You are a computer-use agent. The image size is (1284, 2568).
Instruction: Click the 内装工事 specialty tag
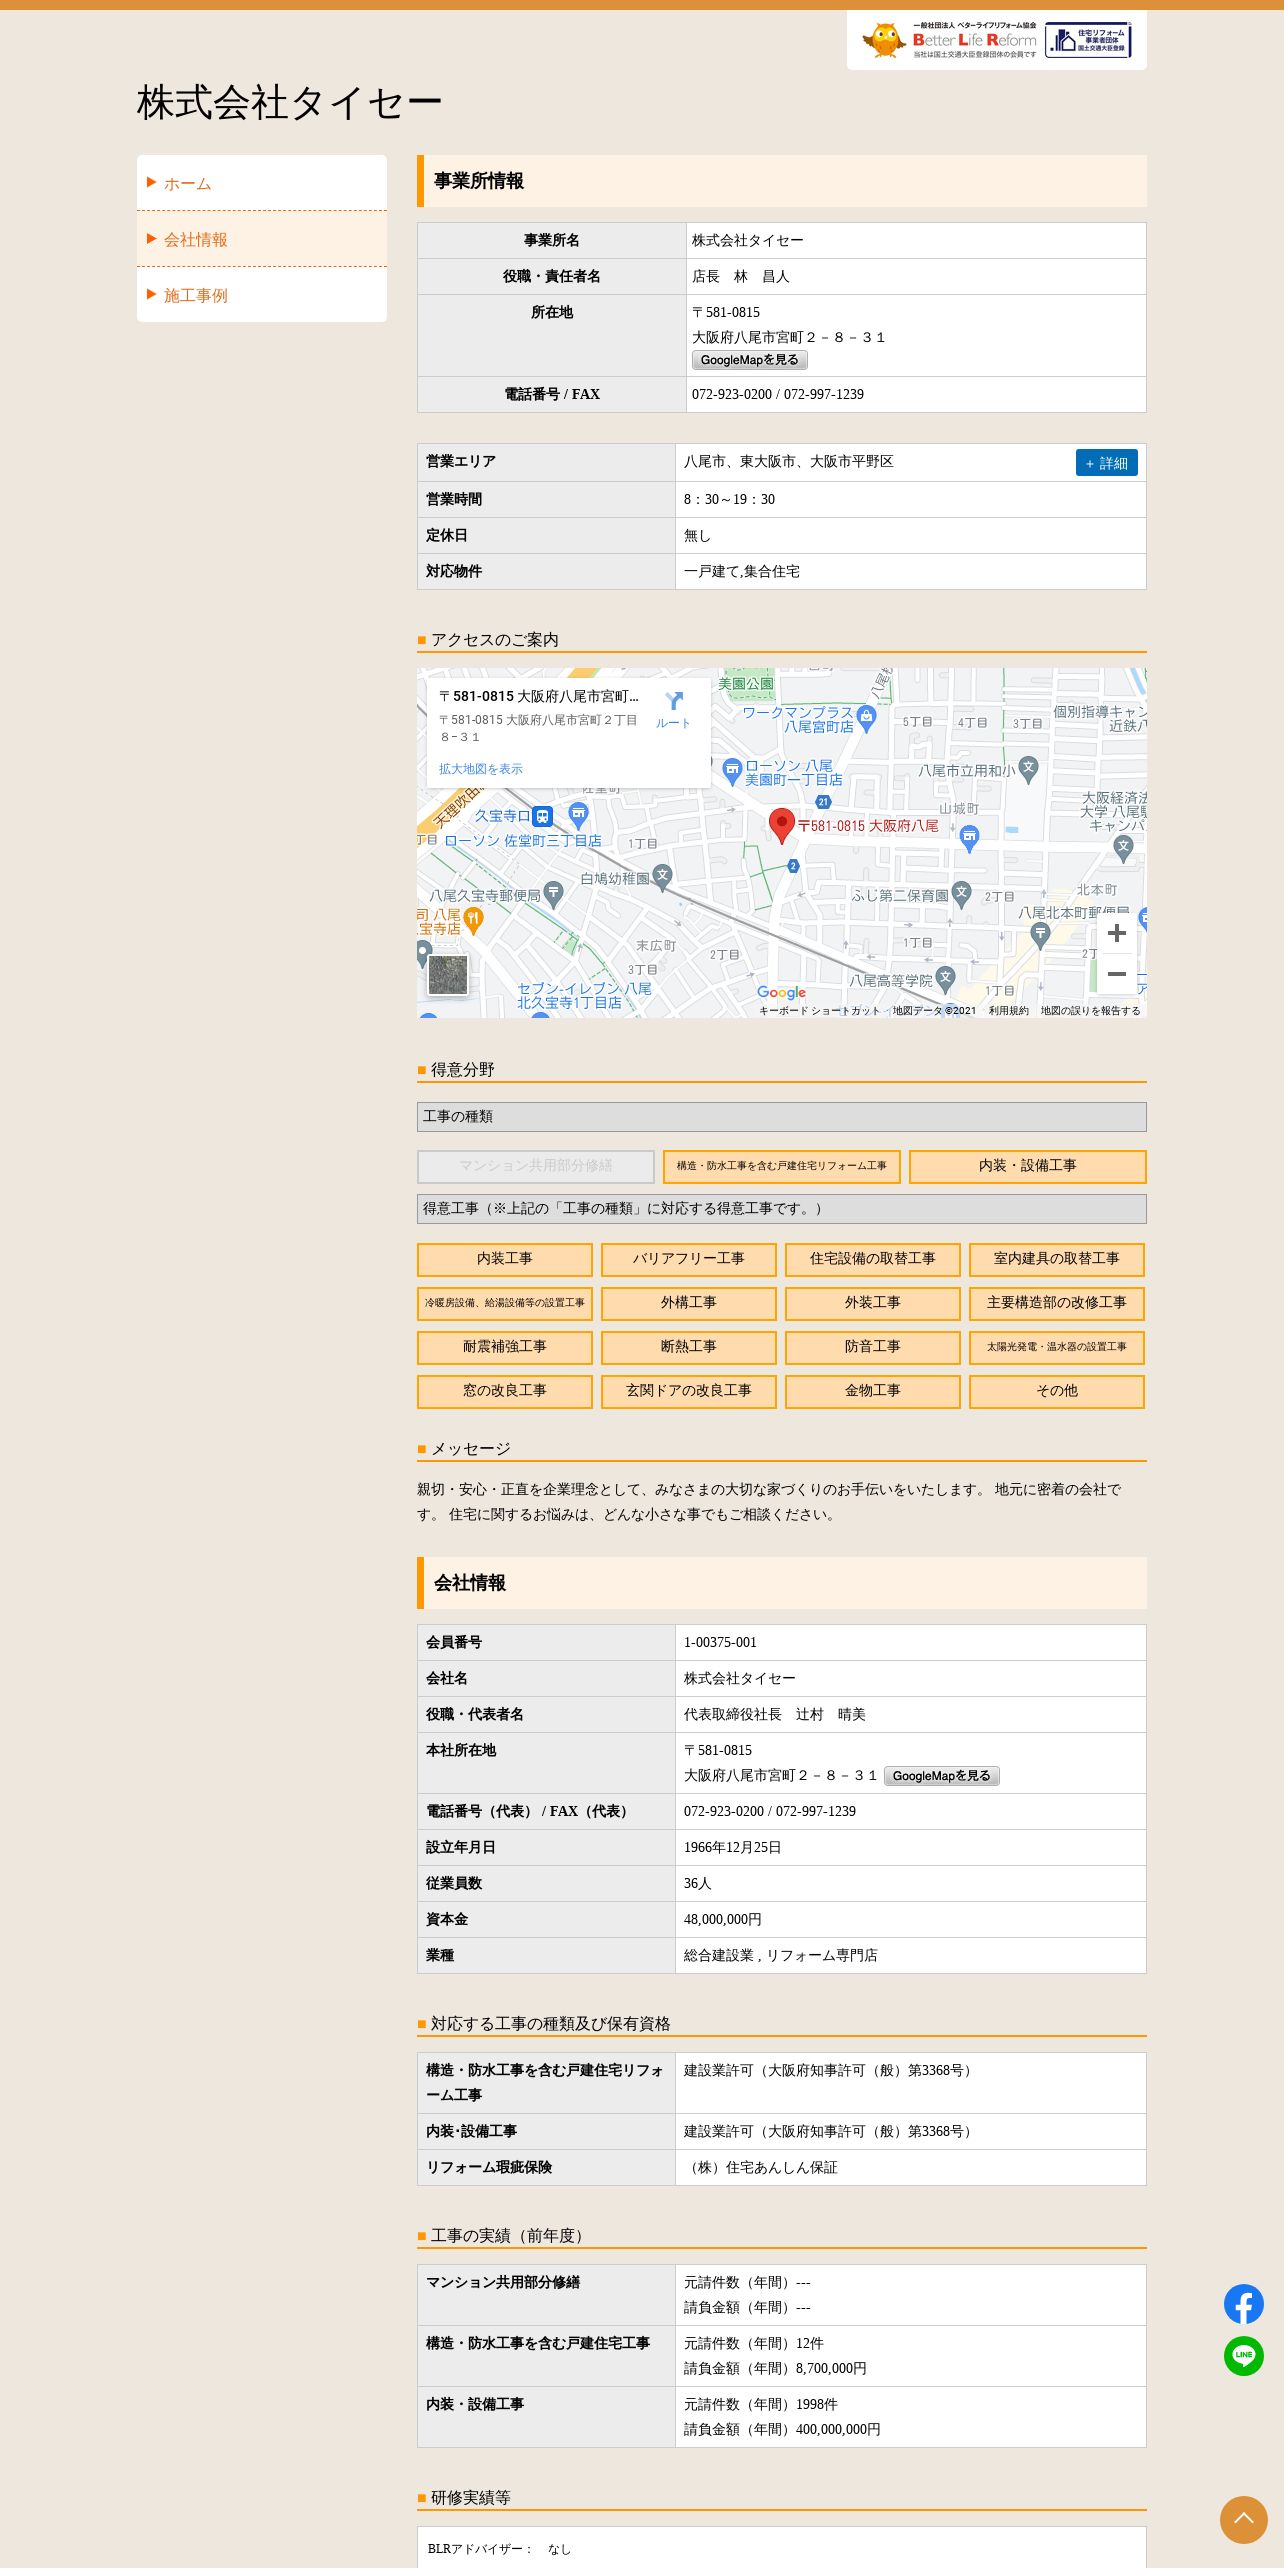[x=505, y=1259]
